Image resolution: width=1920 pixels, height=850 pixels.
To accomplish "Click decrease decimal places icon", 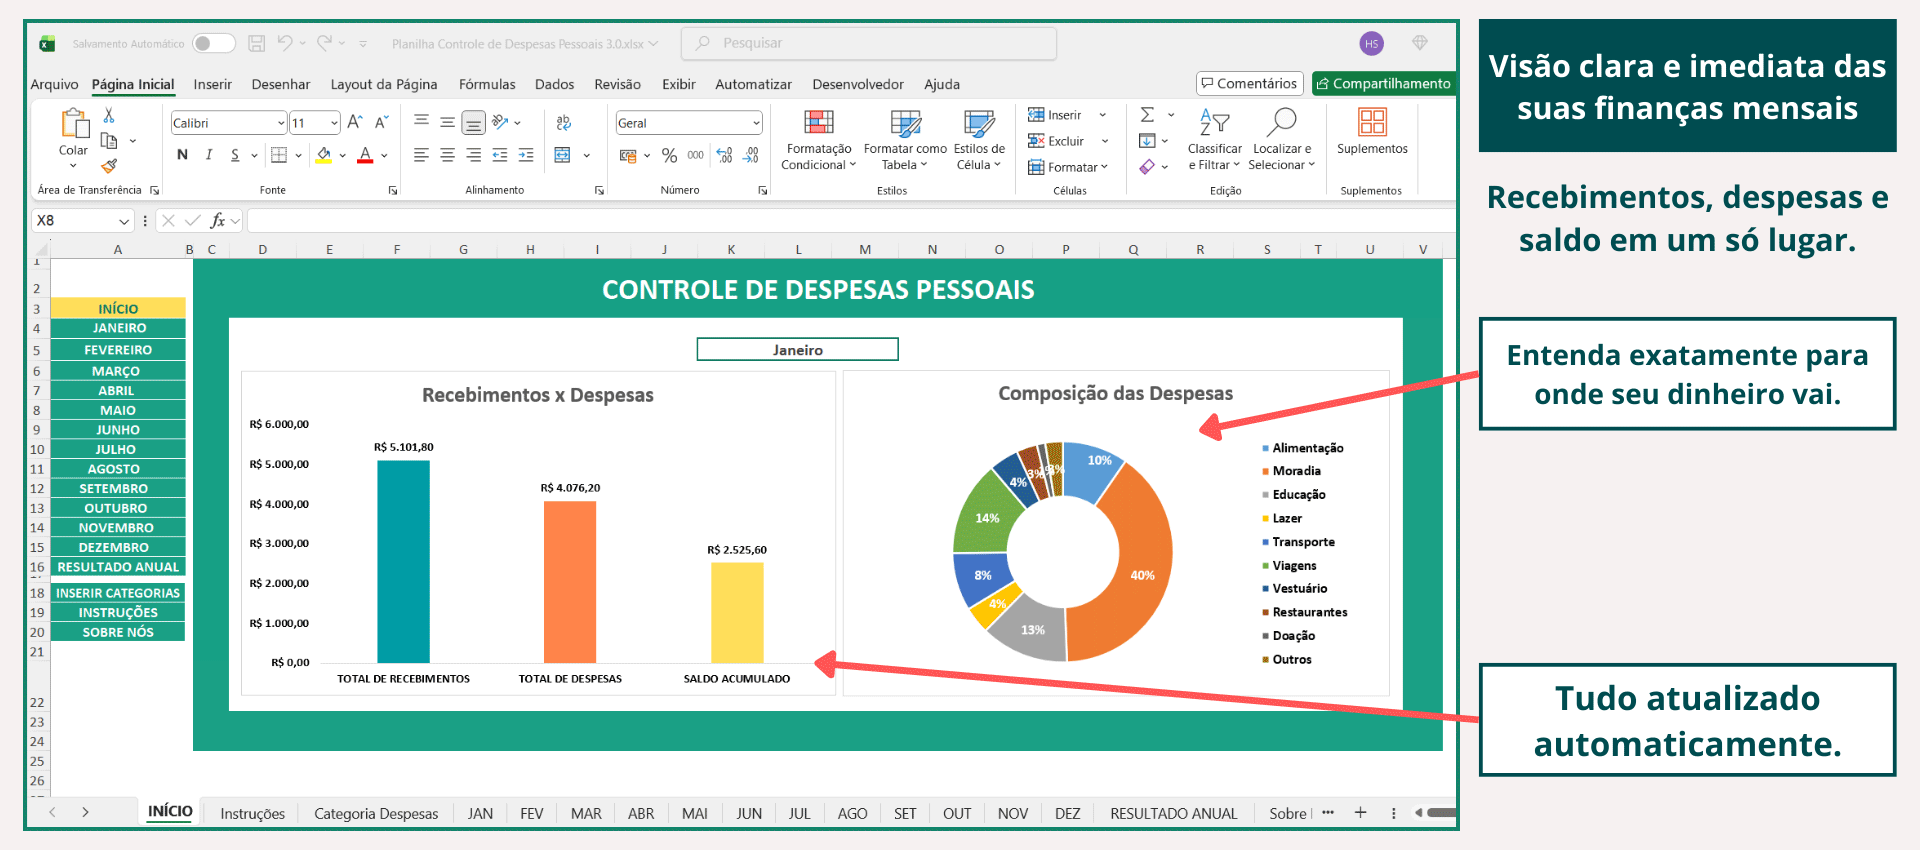I will click(751, 155).
